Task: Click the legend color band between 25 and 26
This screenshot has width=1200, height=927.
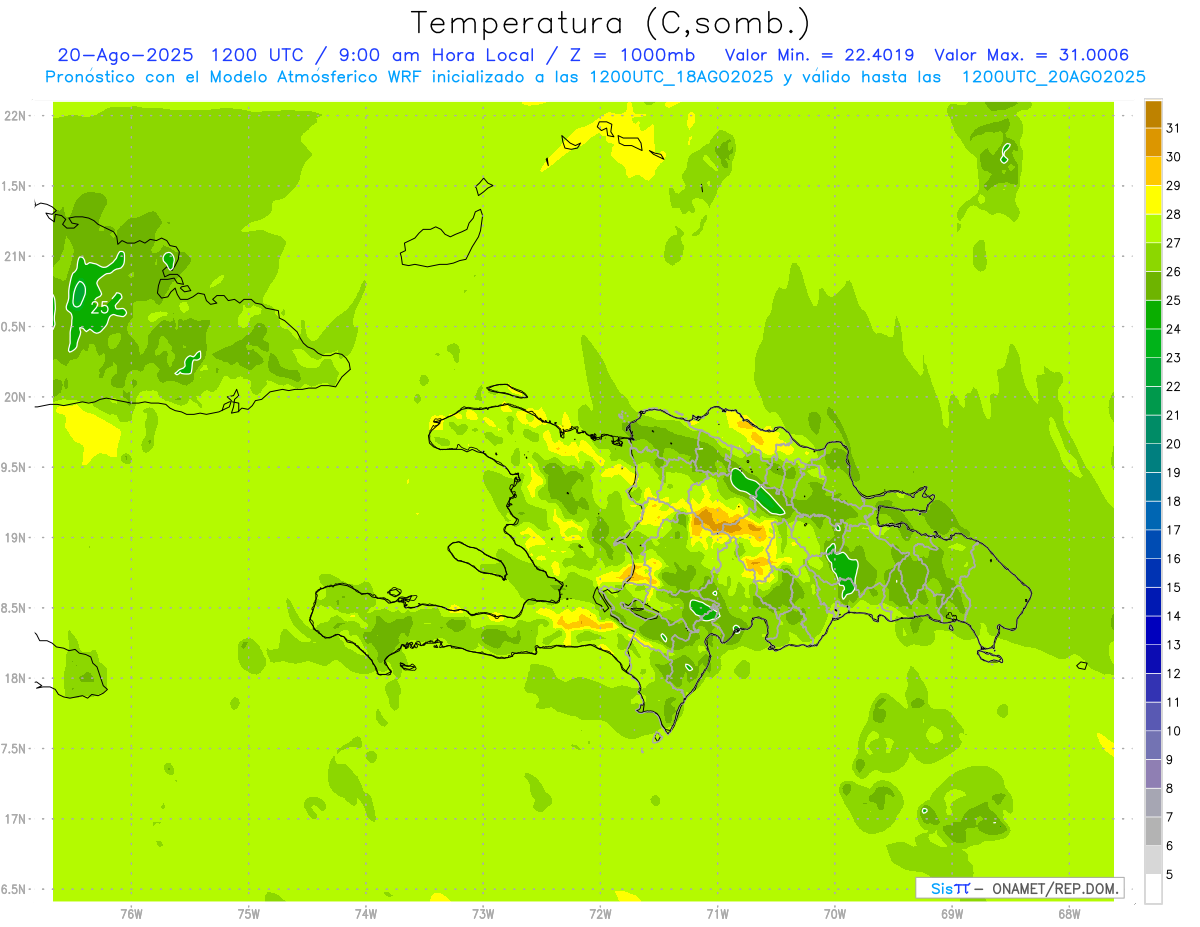Action: (1153, 286)
